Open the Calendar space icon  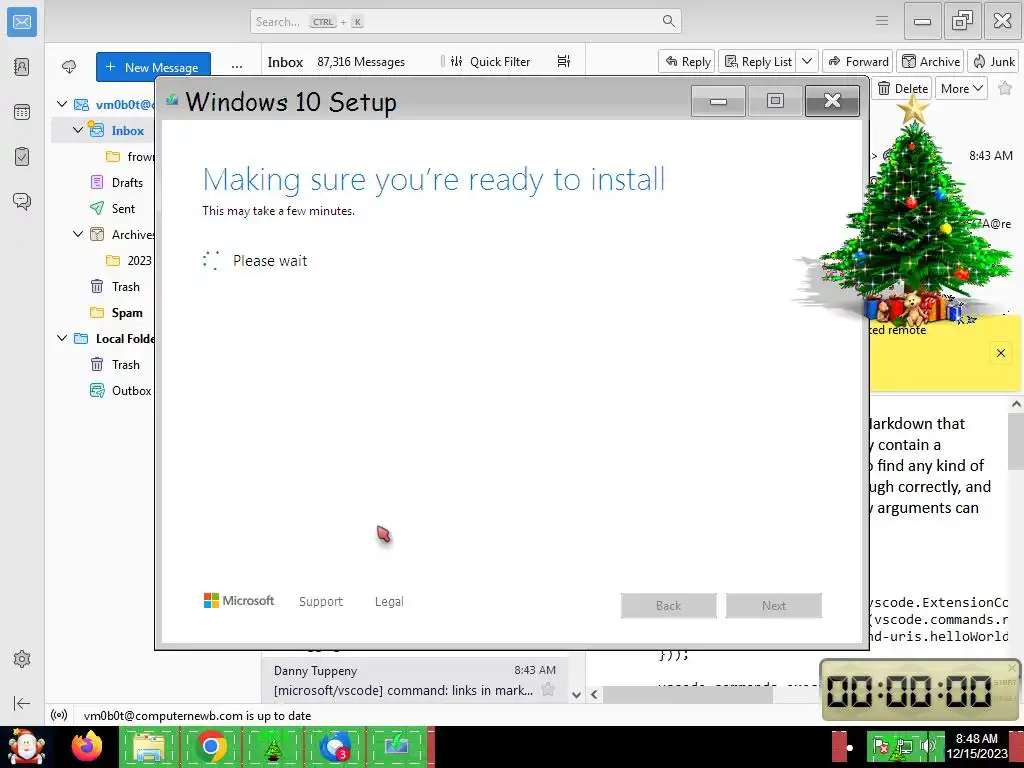(x=22, y=112)
